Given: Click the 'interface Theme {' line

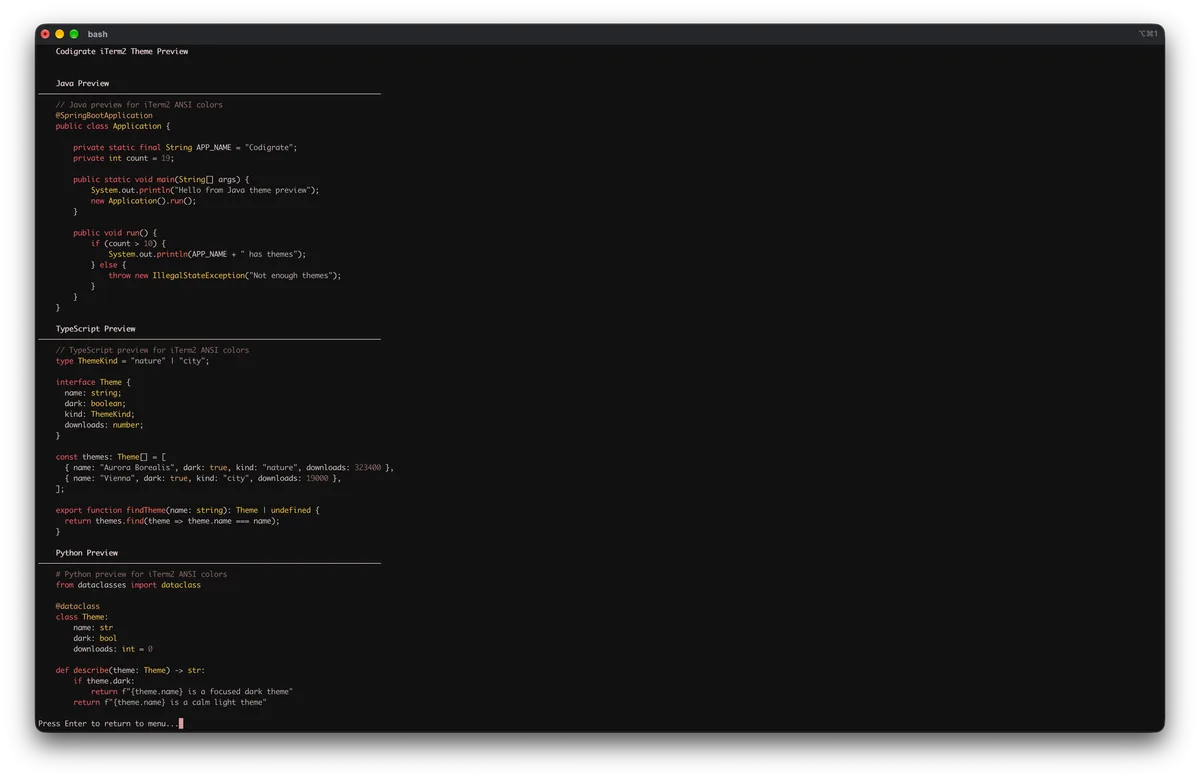Looking at the screenshot, I should coord(93,382).
